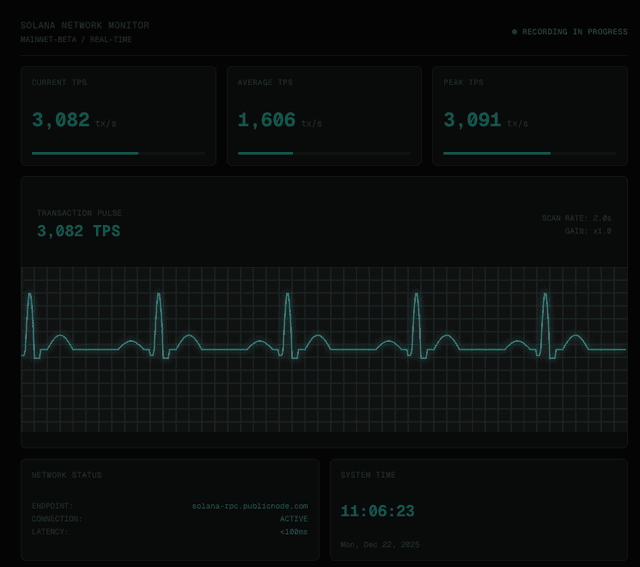Click the 'SYSTEM TIME' heading
The width and height of the screenshot is (640, 567).
pos(368,475)
